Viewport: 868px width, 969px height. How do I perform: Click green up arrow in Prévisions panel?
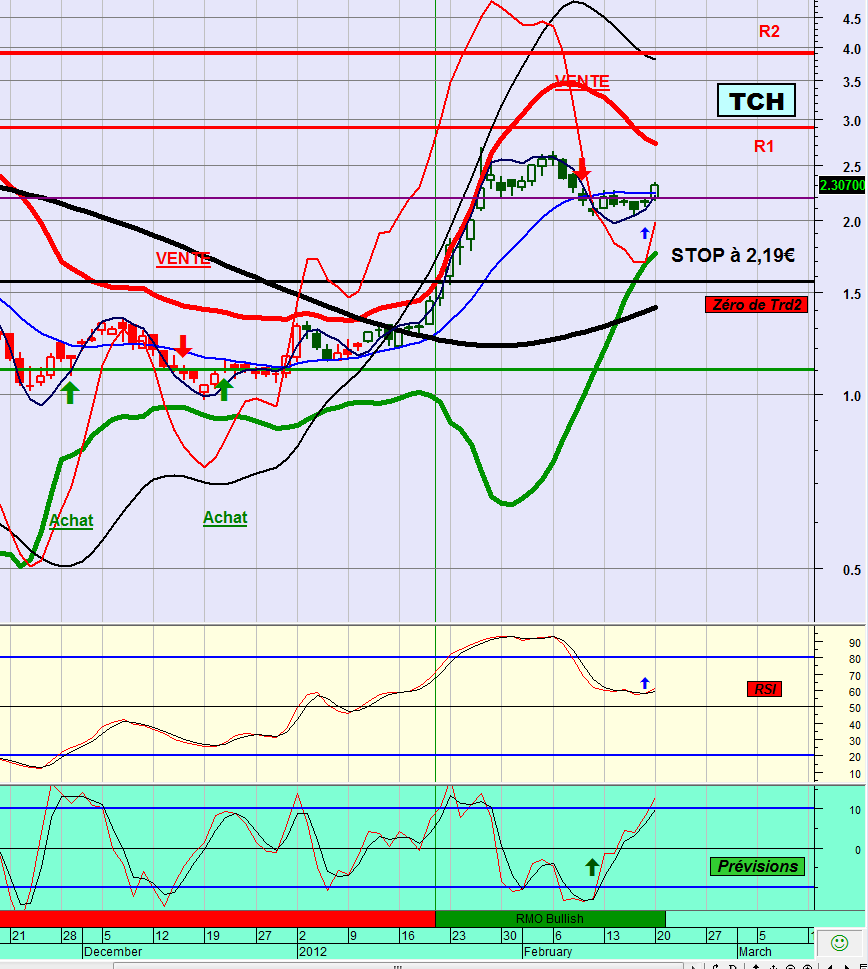[x=592, y=867]
